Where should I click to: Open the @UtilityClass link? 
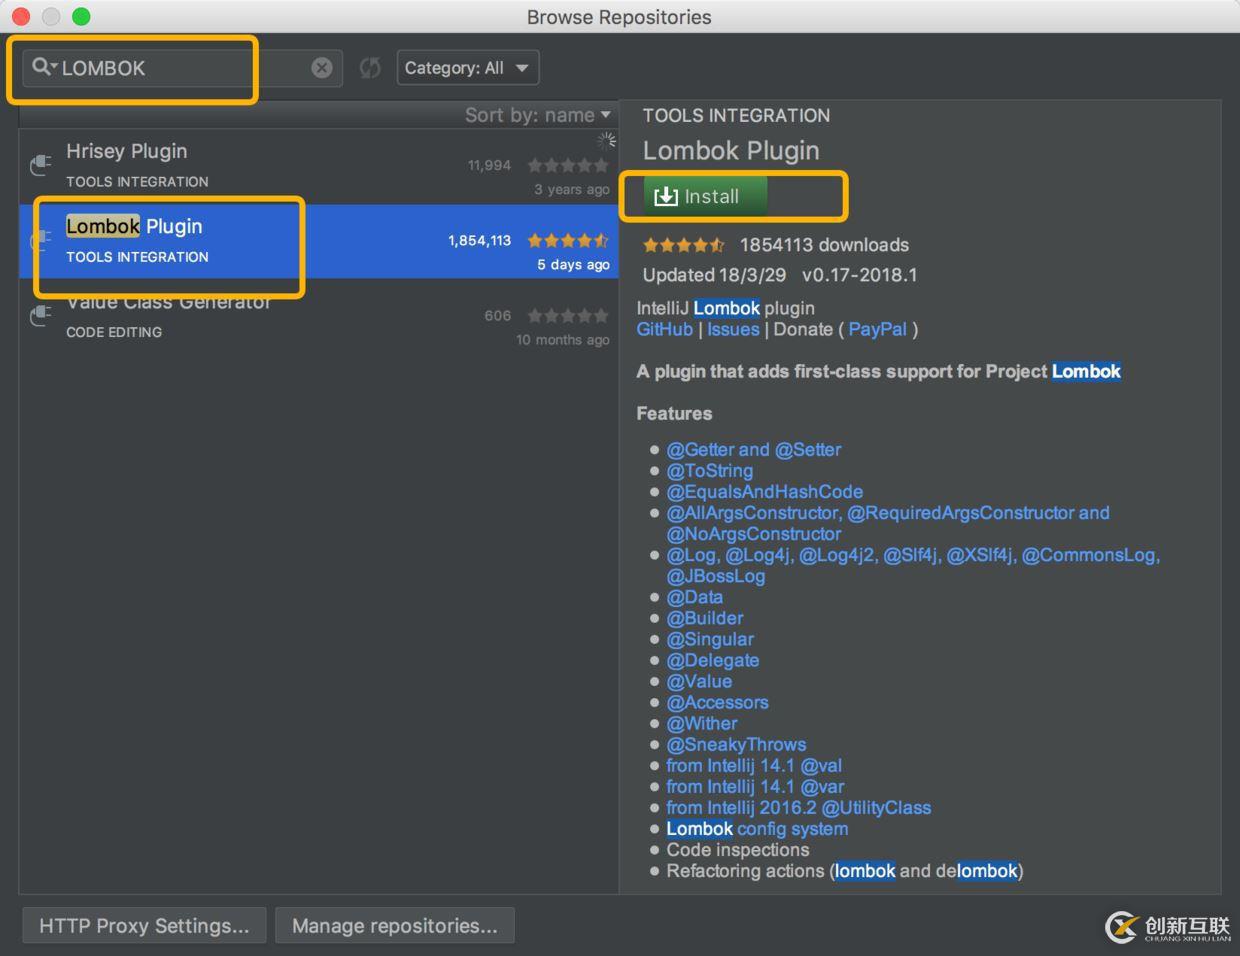(x=799, y=808)
